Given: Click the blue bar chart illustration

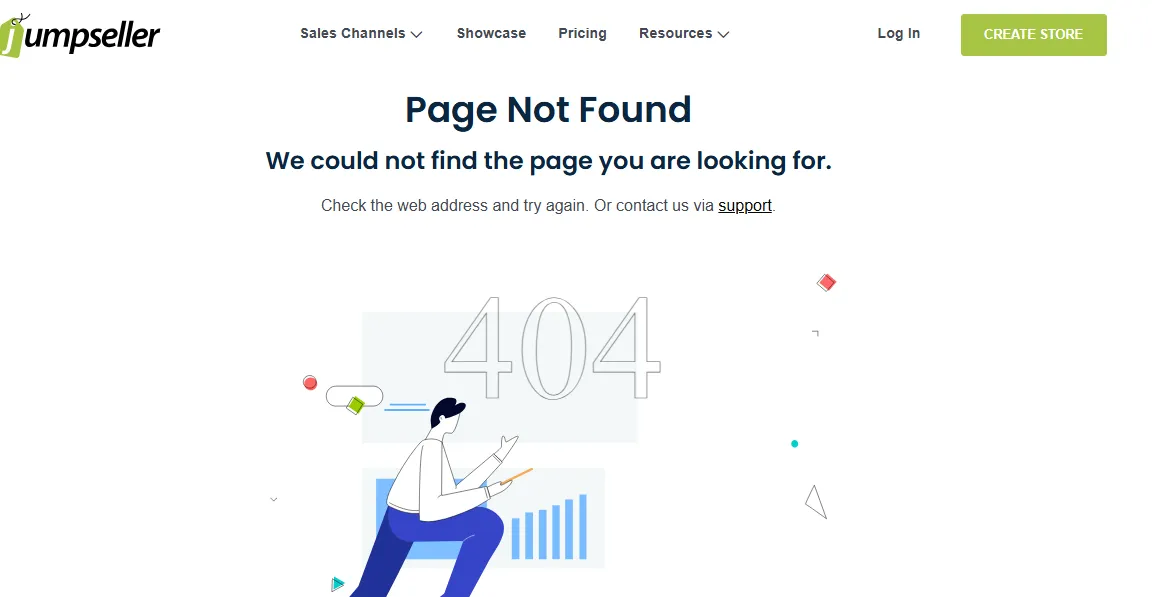Looking at the screenshot, I should (x=549, y=527).
